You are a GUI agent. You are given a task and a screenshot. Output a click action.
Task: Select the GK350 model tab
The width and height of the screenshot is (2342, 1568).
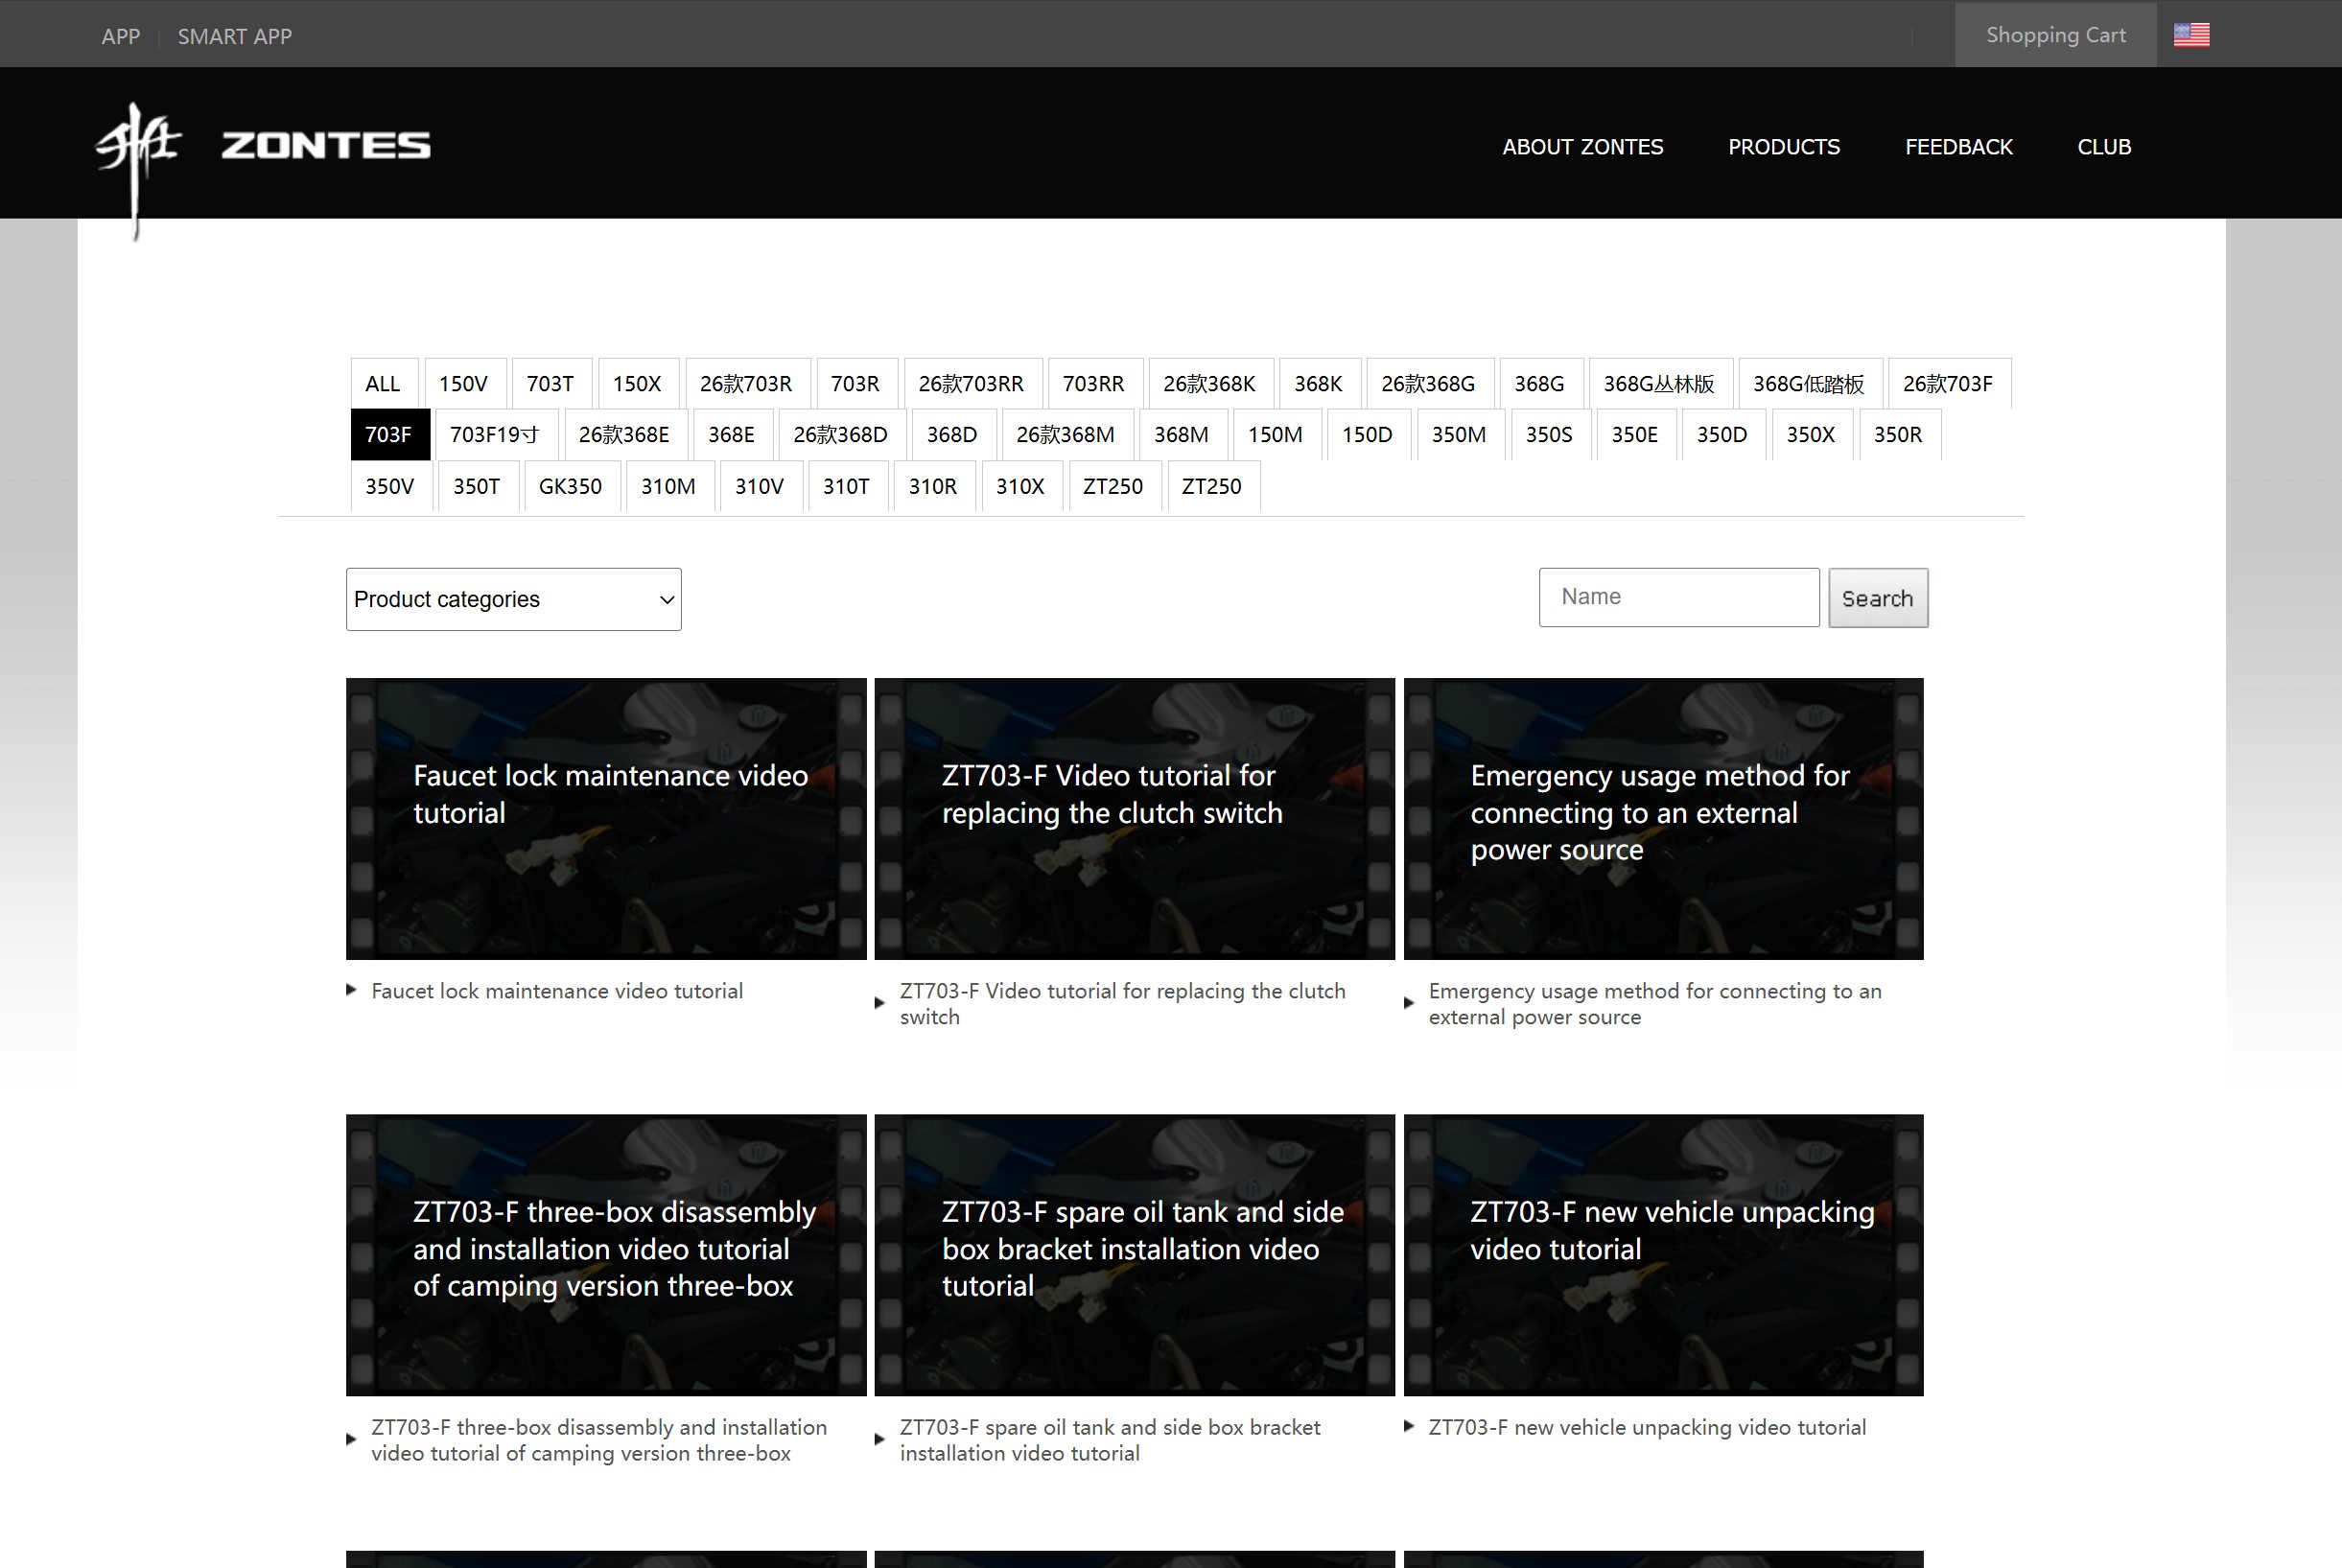coord(571,486)
